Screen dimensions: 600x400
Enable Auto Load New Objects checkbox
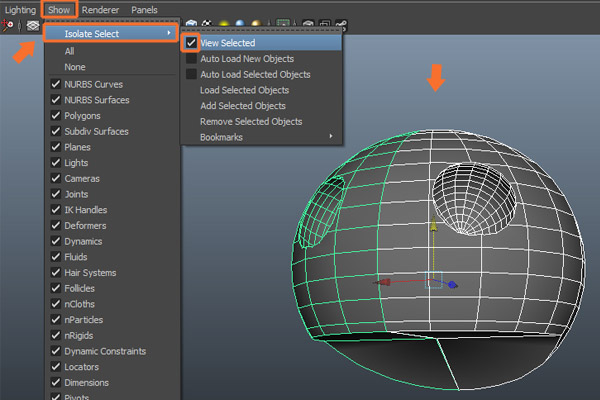[191, 59]
